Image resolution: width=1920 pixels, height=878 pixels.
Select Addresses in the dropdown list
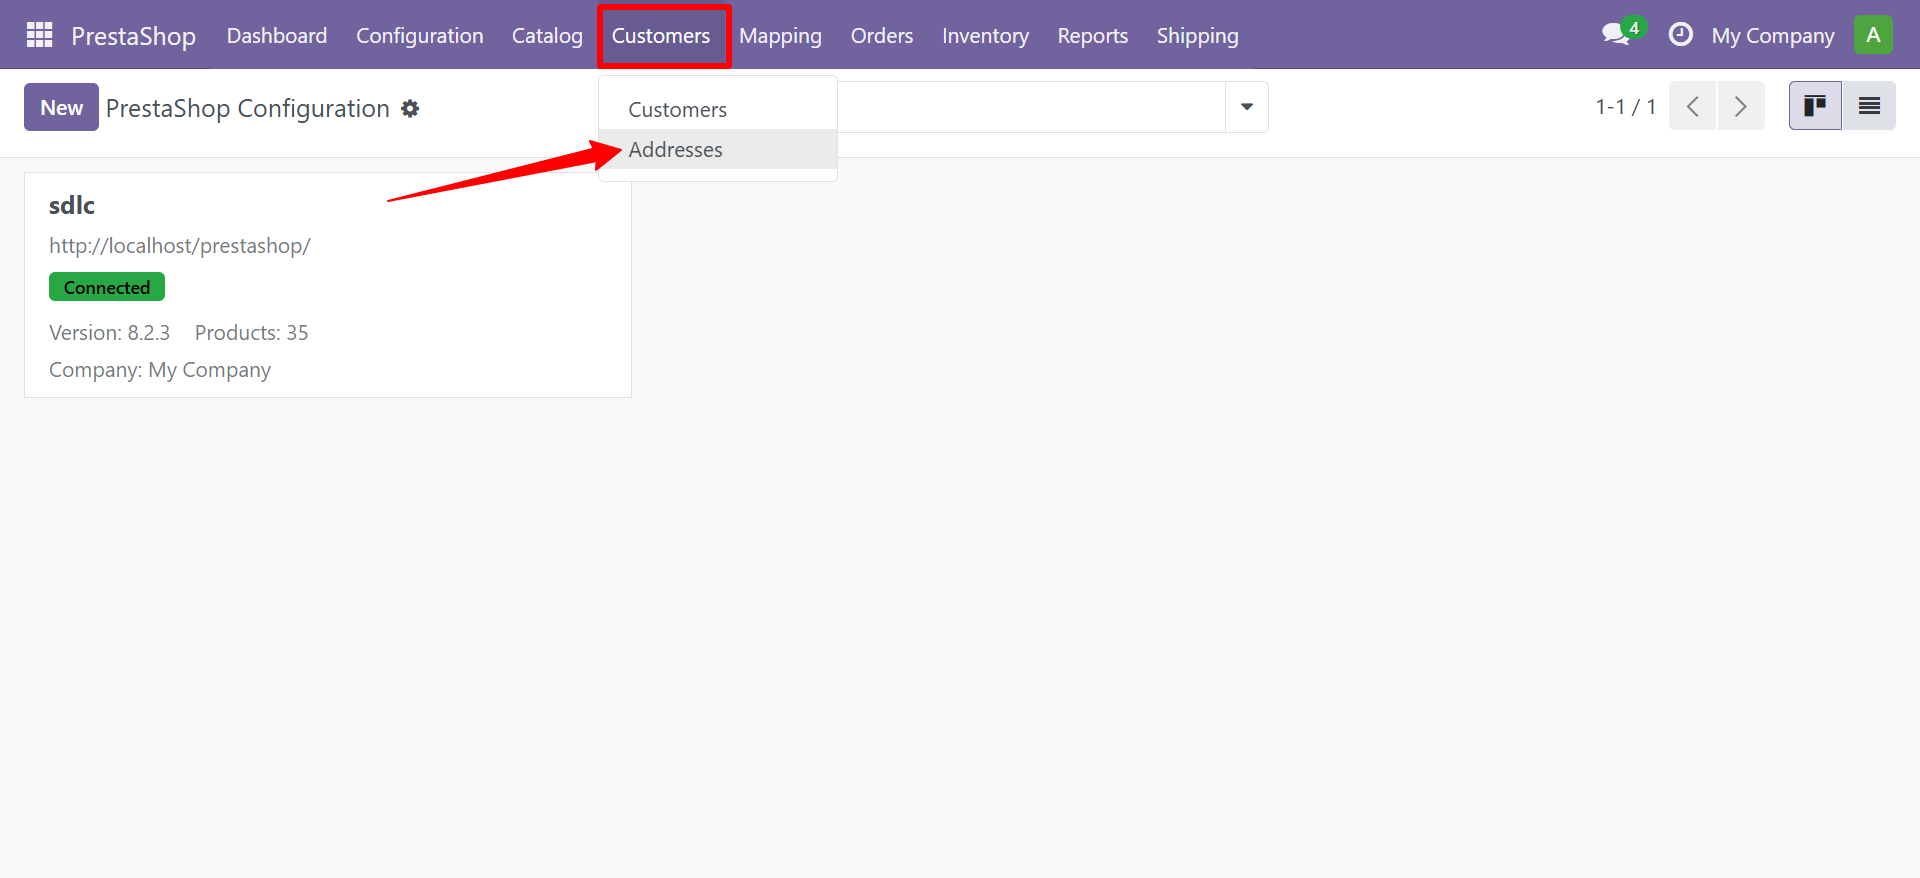717,150
